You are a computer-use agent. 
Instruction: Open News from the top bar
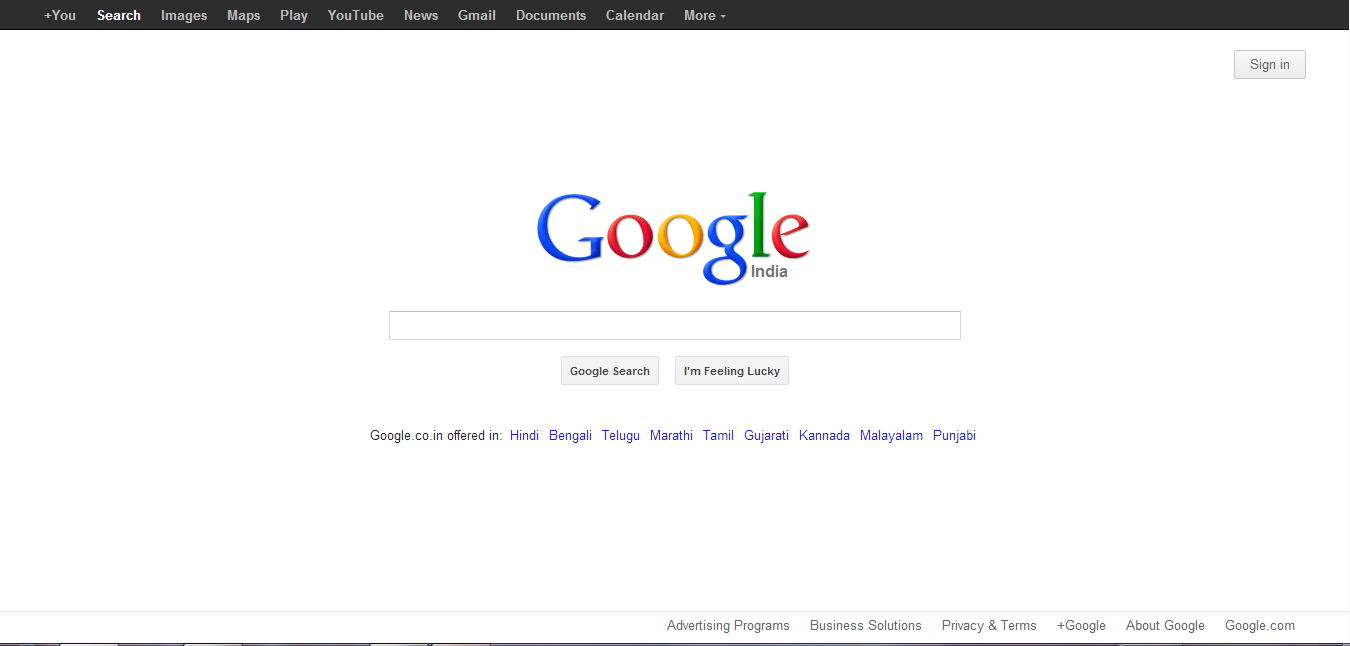pos(421,15)
